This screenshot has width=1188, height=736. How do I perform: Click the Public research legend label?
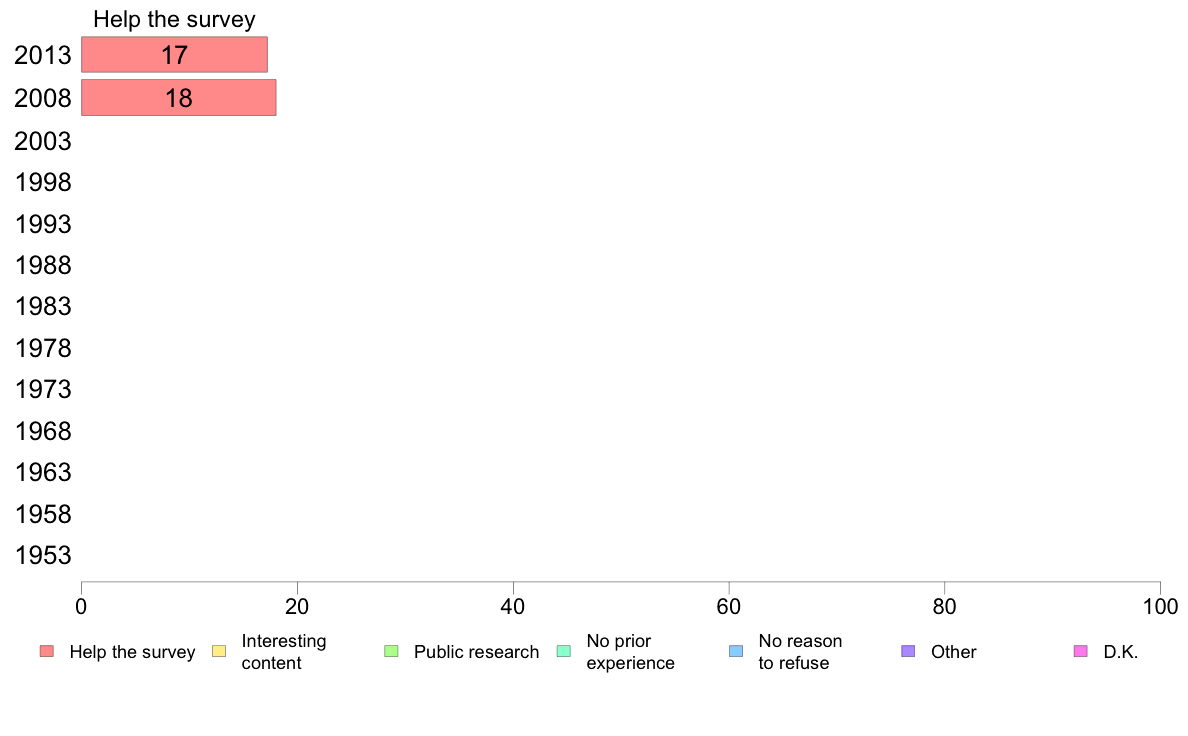pyautogui.click(x=476, y=652)
